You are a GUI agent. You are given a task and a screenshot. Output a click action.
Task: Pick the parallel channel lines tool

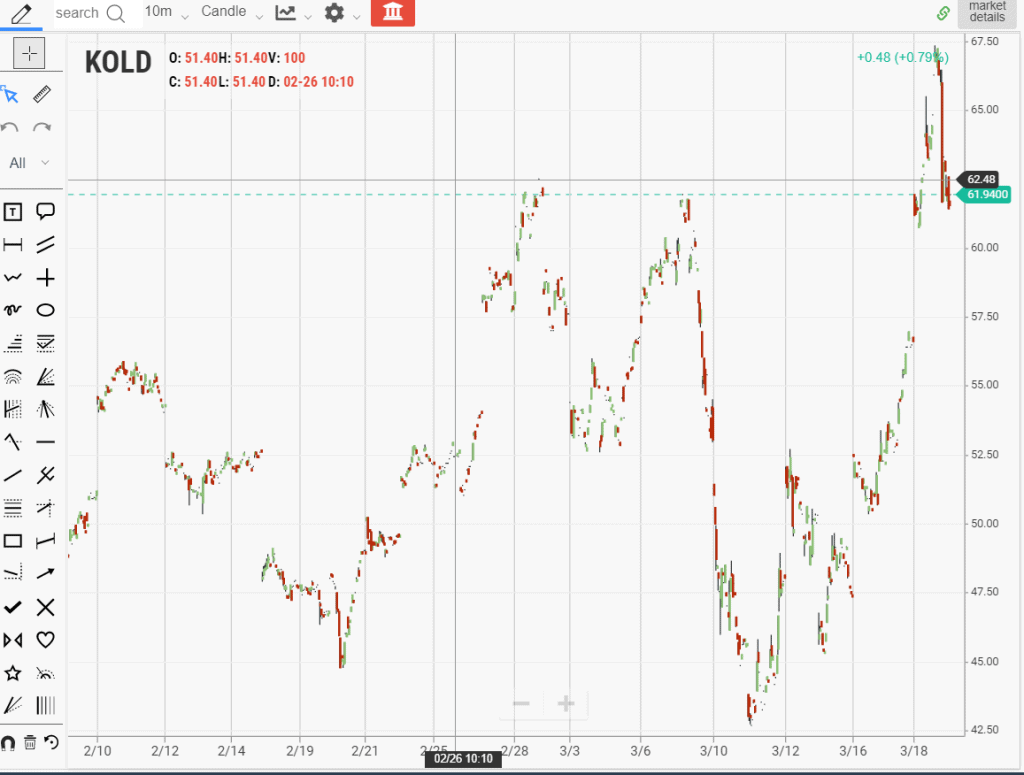45,245
